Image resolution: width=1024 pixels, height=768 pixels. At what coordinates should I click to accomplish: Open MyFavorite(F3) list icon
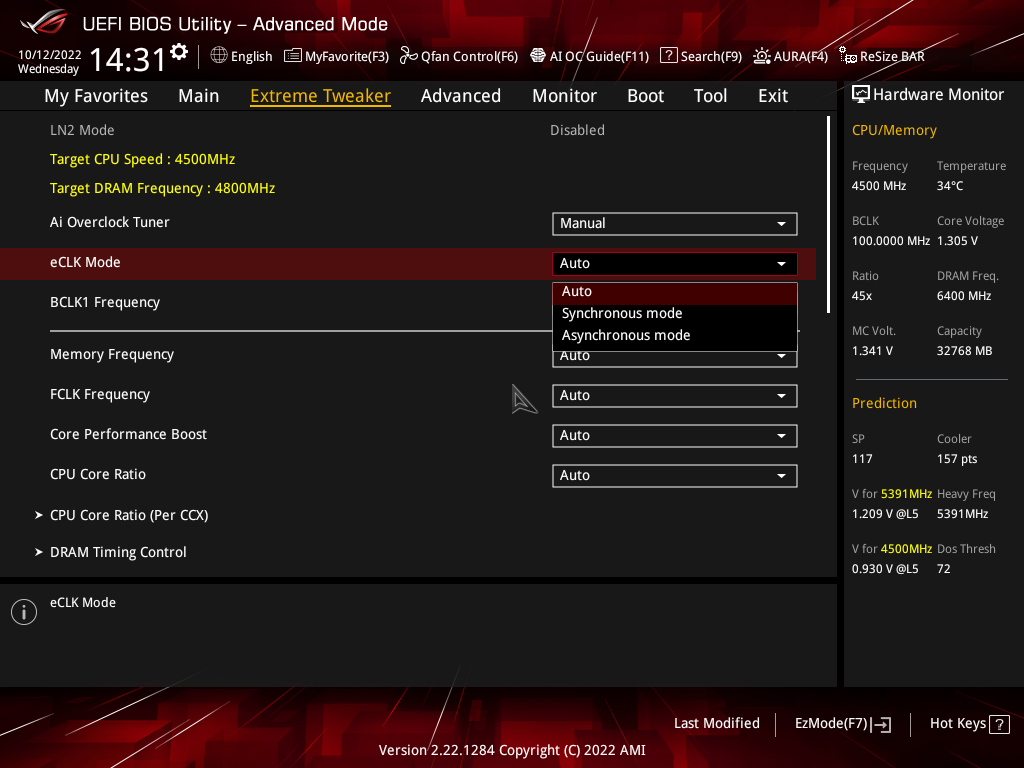pos(293,56)
